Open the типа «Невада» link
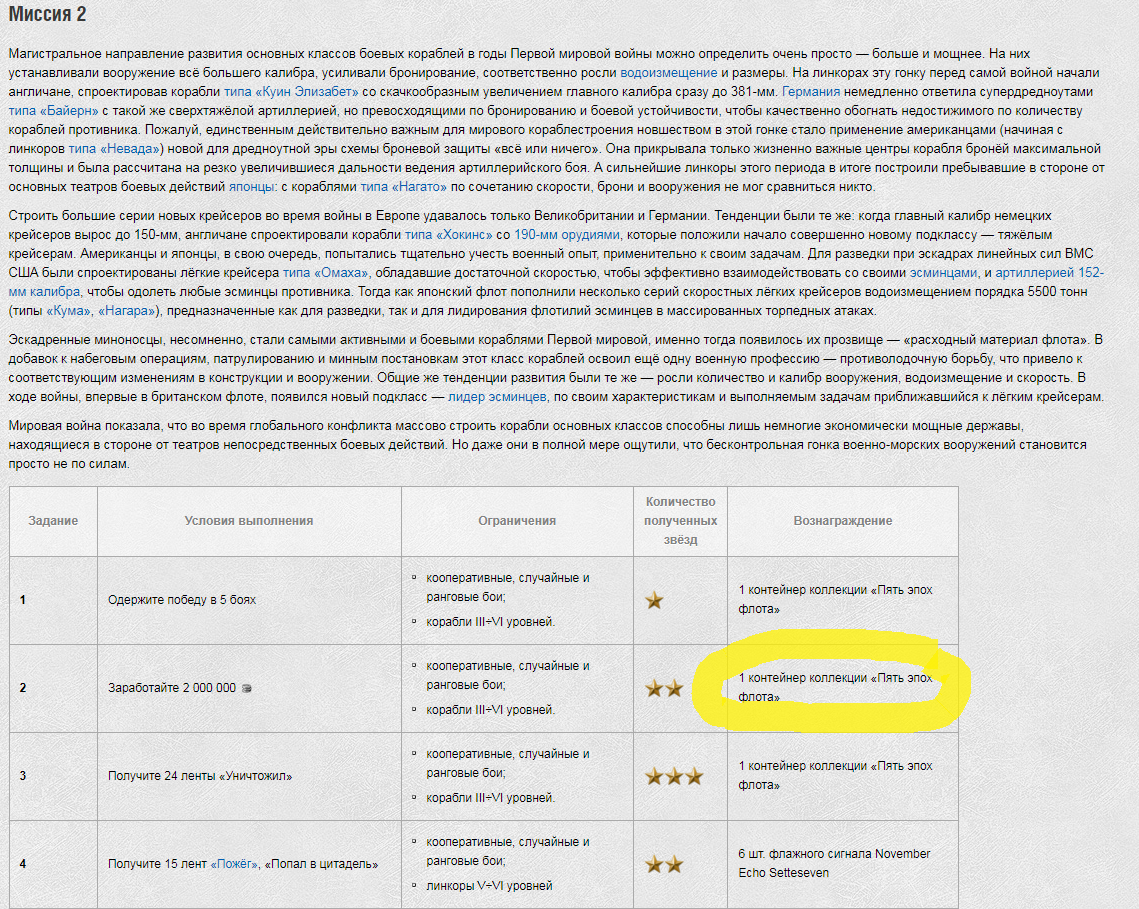The height and width of the screenshot is (909, 1139). coord(116,149)
